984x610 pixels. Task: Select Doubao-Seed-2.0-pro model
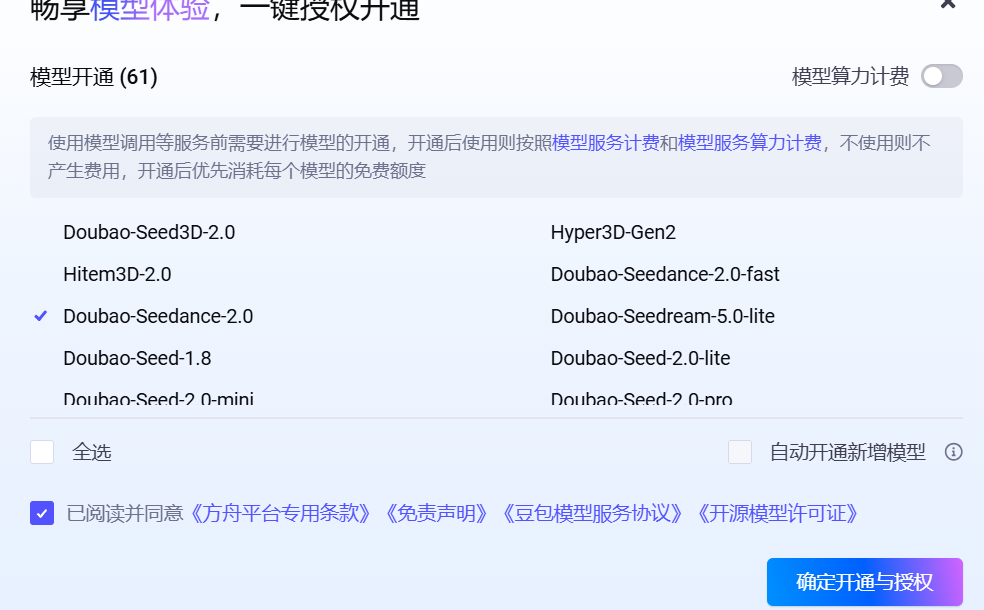click(641, 400)
